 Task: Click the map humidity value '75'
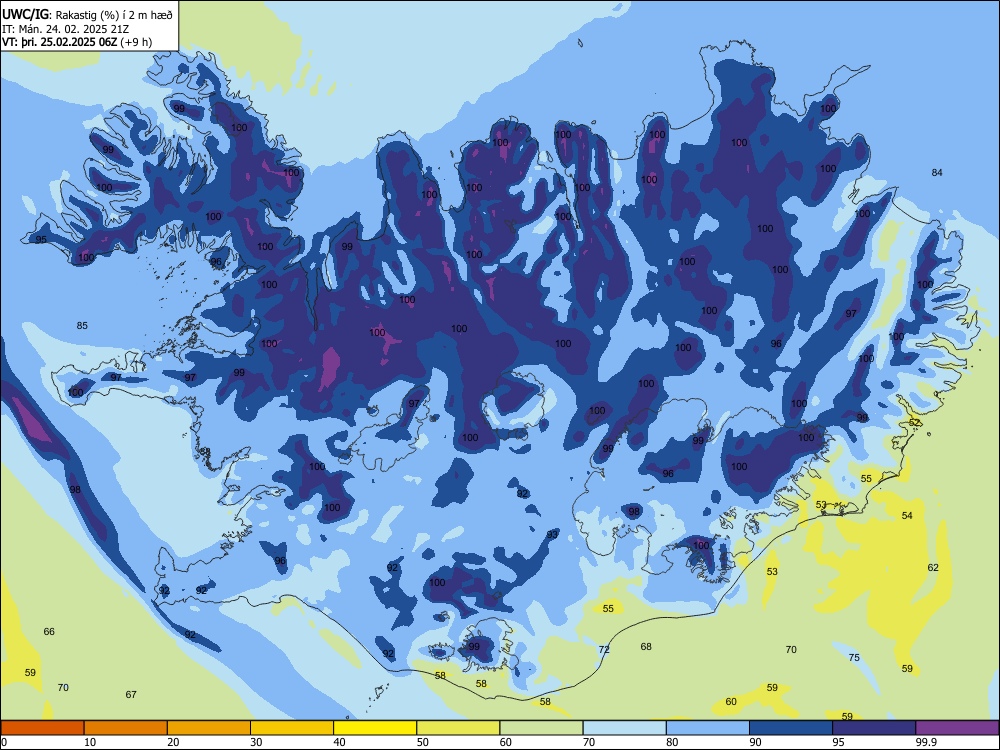854,658
